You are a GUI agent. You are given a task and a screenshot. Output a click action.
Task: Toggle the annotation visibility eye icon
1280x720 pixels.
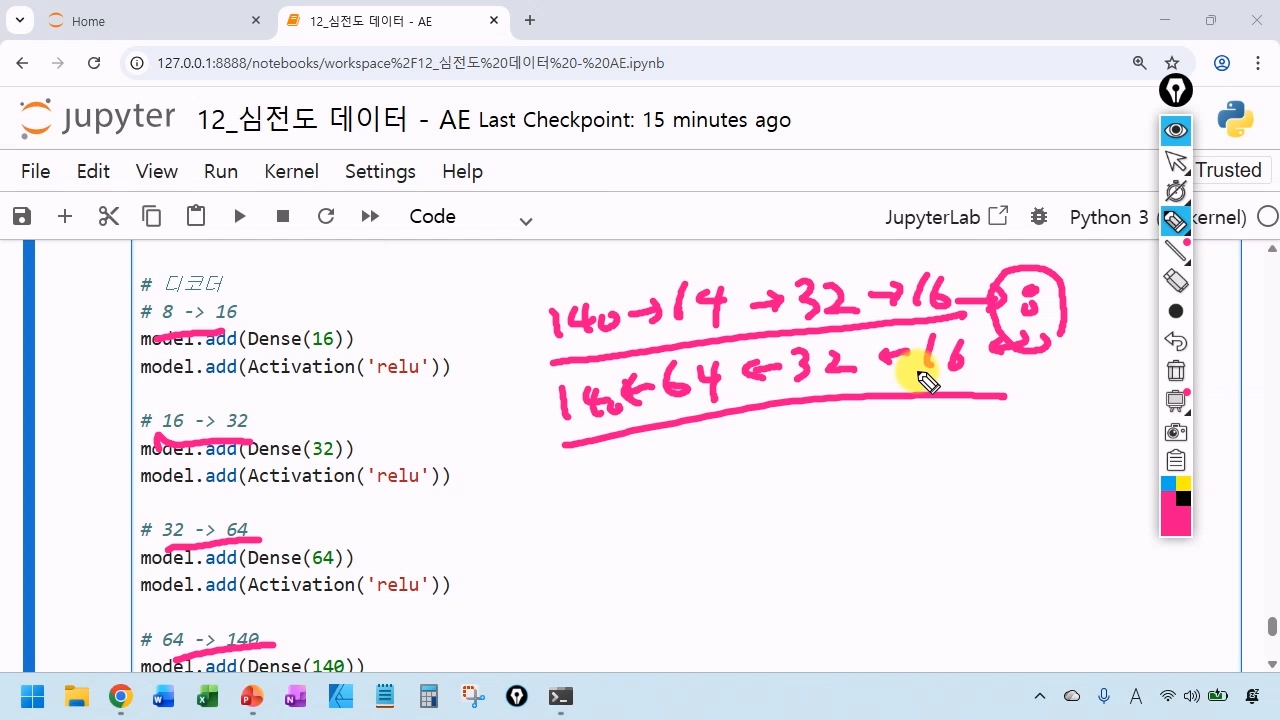(1176, 130)
